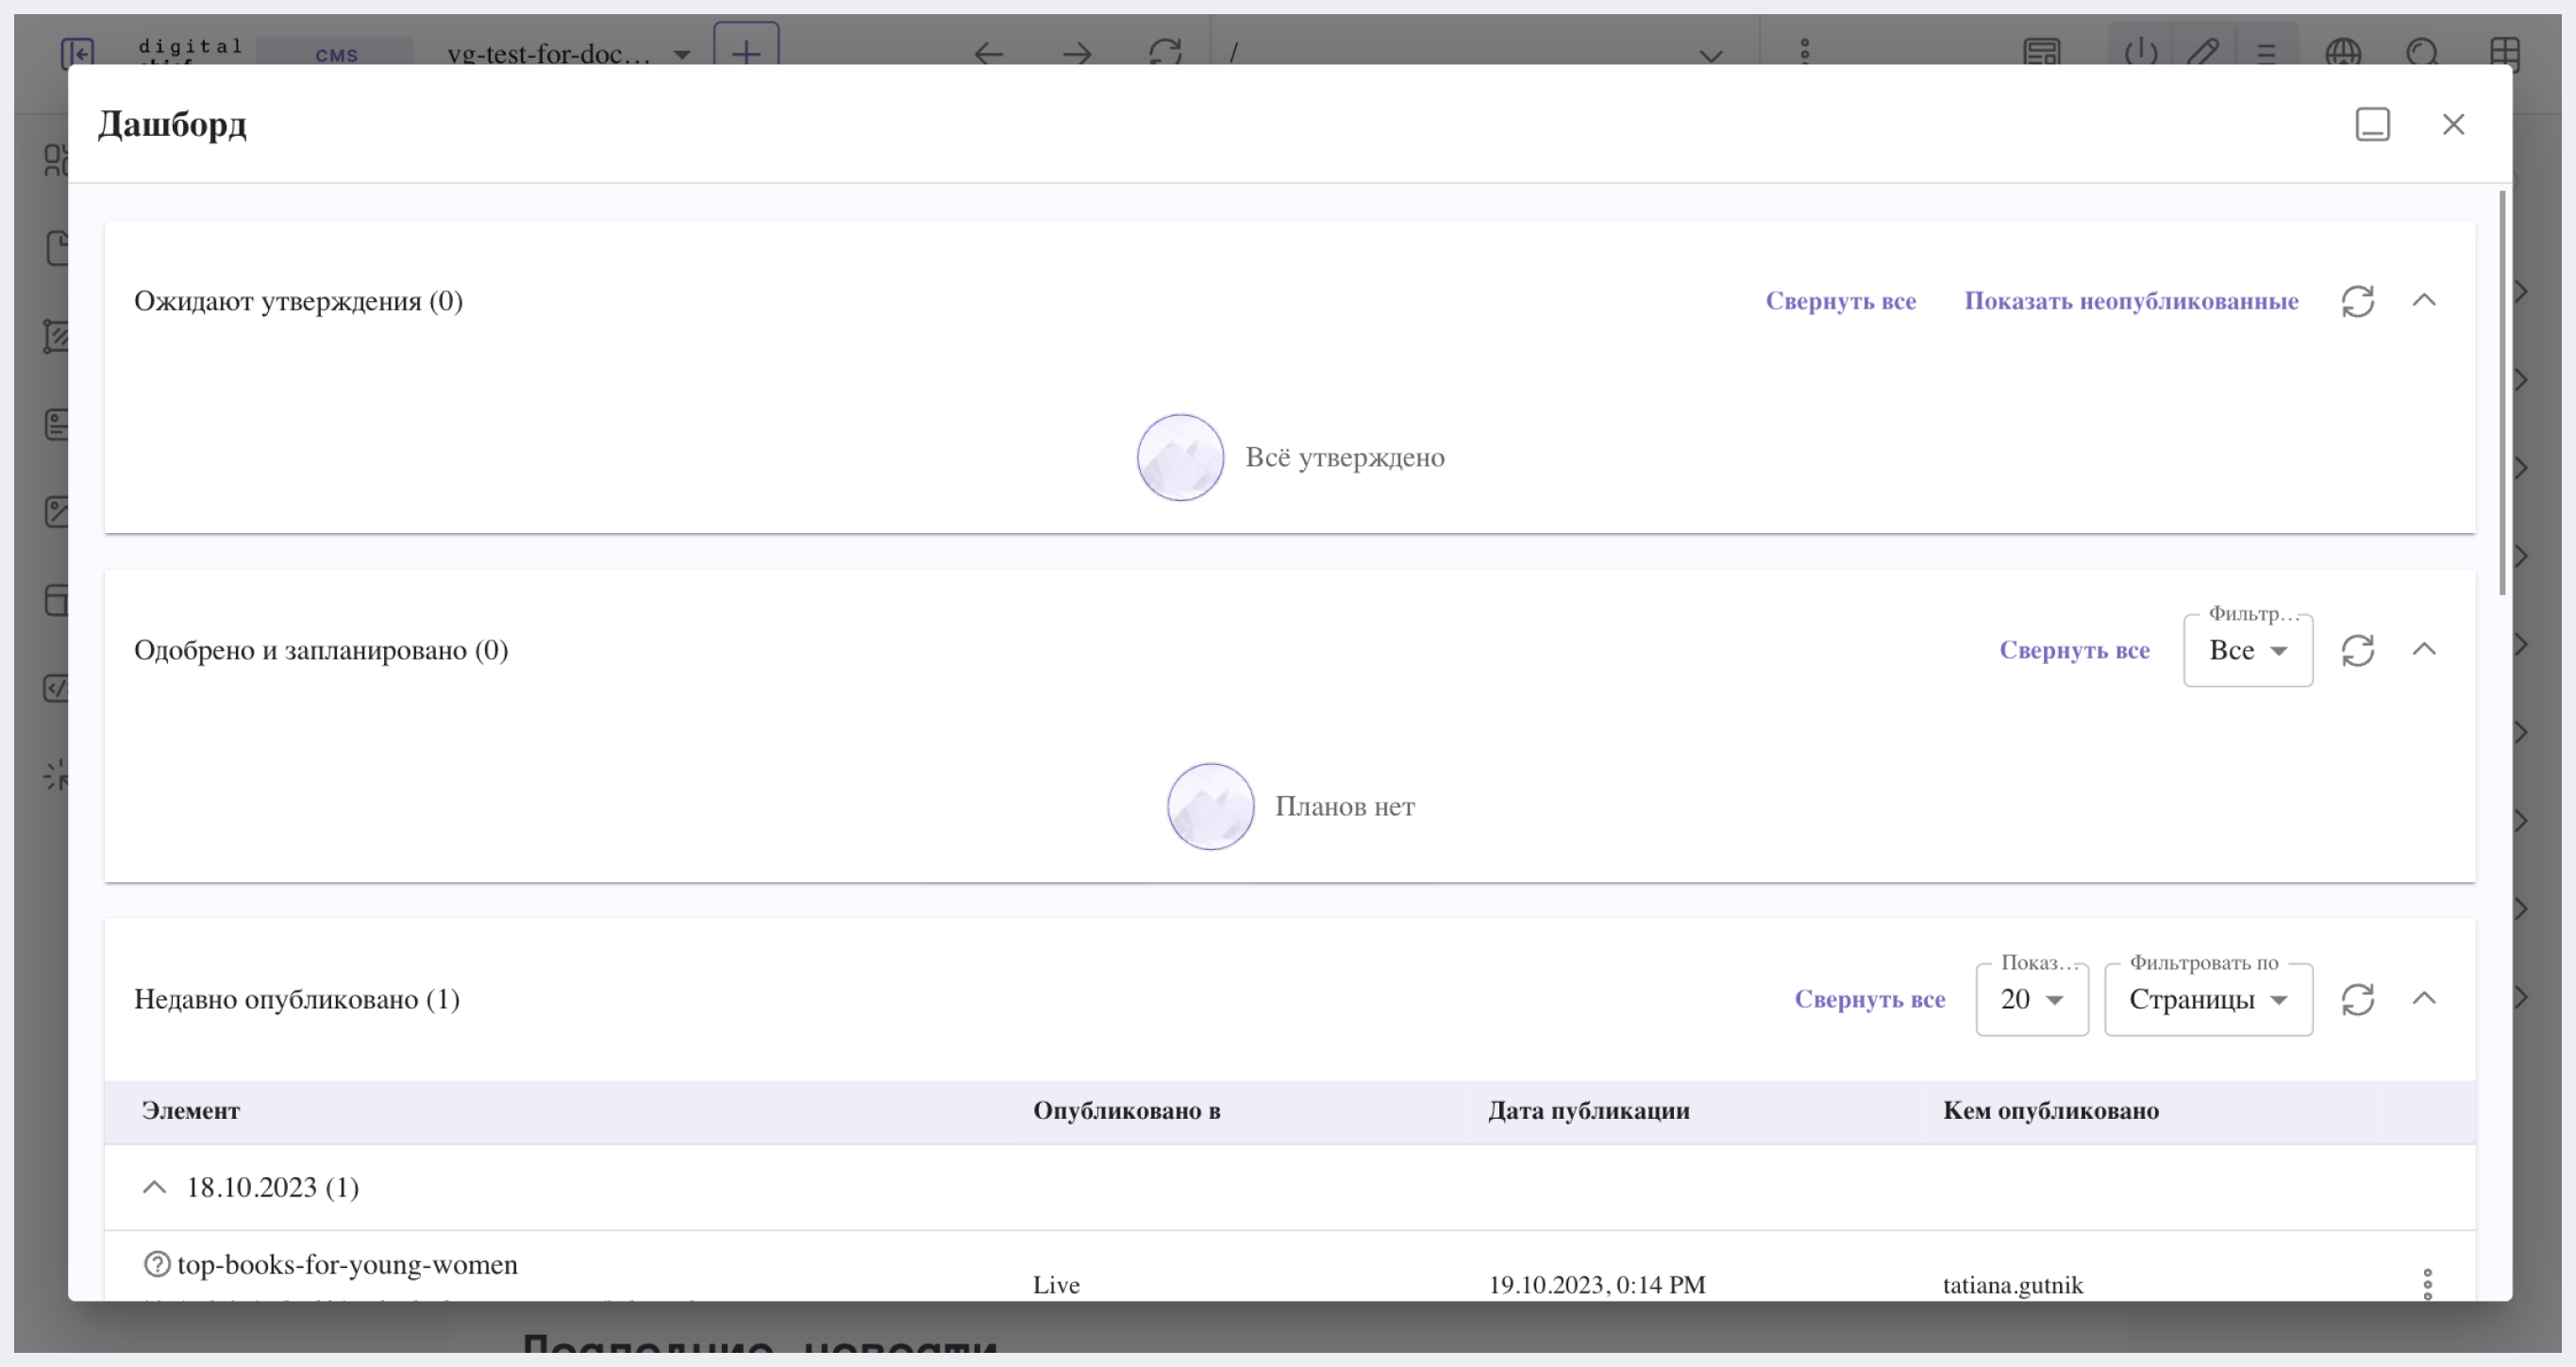Click the tatiana.gutnik cell
The height and width of the screenshot is (1367, 2576).
pyautogui.click(x=2013, y=1285)
